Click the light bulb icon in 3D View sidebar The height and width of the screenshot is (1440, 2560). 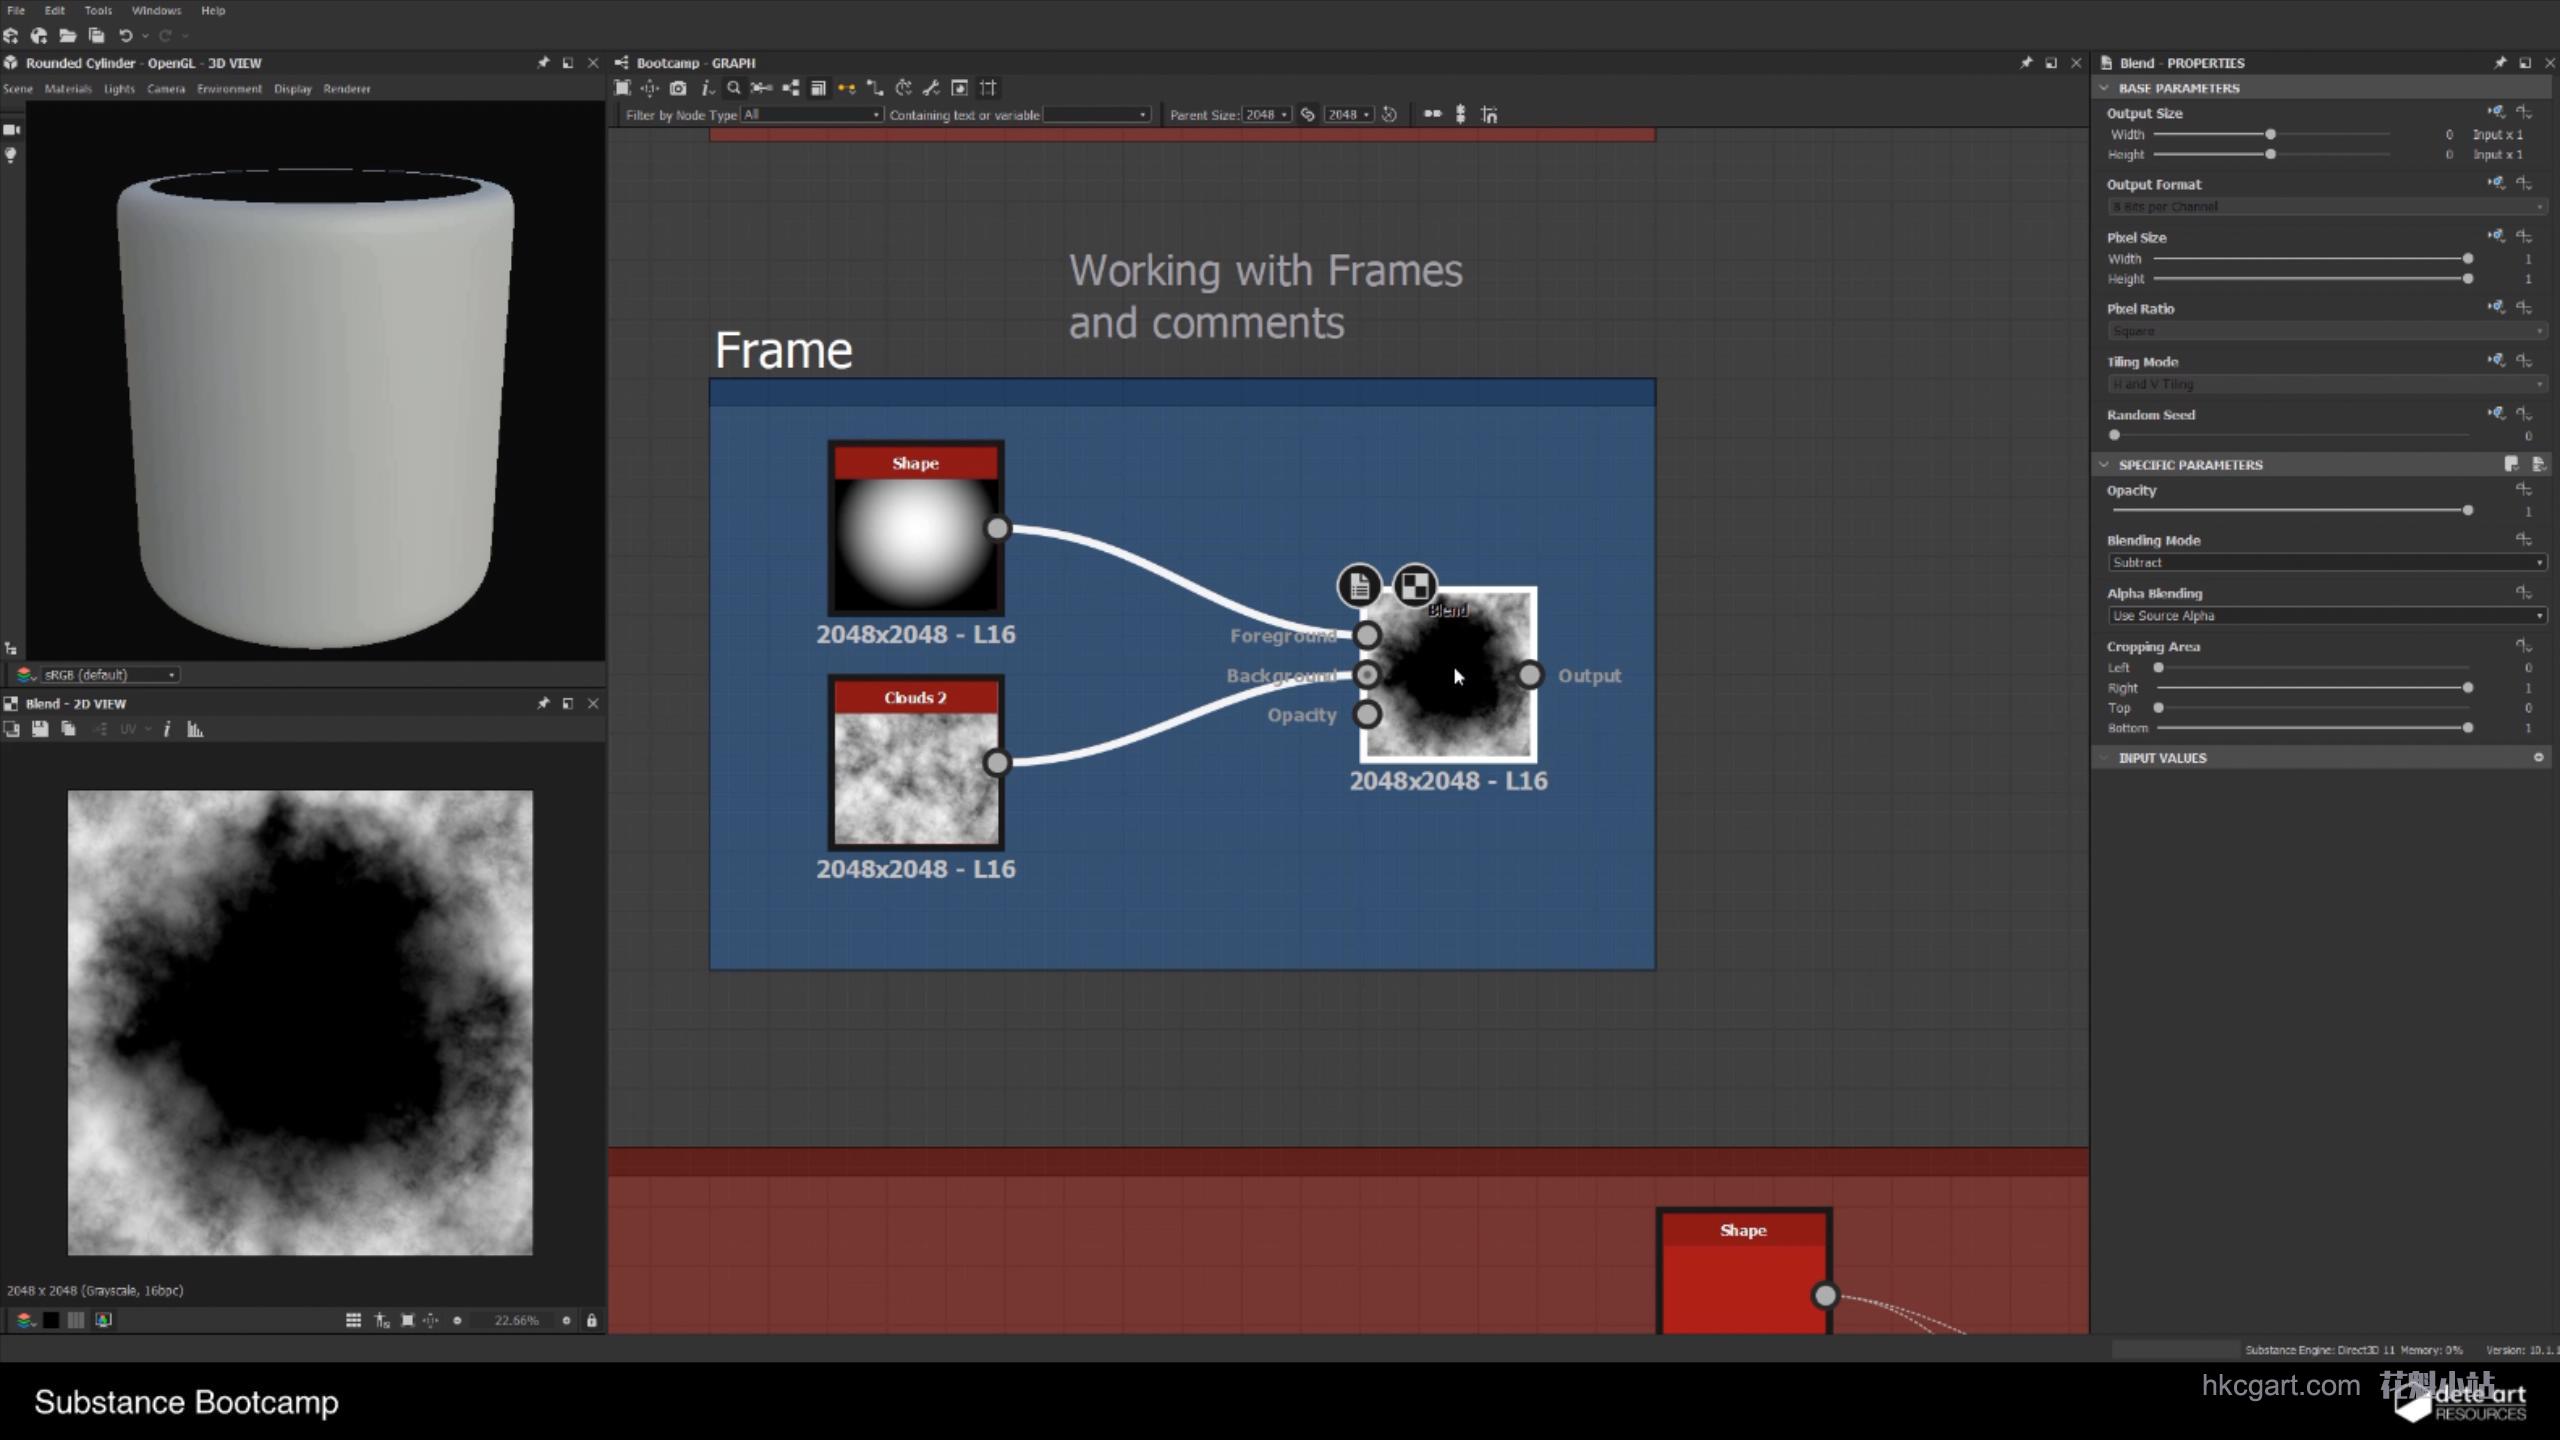[x=12, y=156]
